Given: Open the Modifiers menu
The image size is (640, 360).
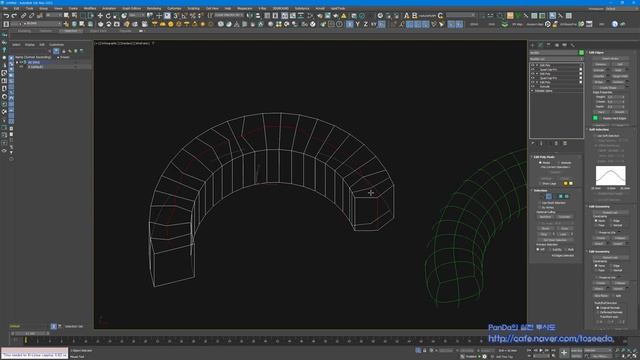Looking at the screenshot, I should point(89,8).
